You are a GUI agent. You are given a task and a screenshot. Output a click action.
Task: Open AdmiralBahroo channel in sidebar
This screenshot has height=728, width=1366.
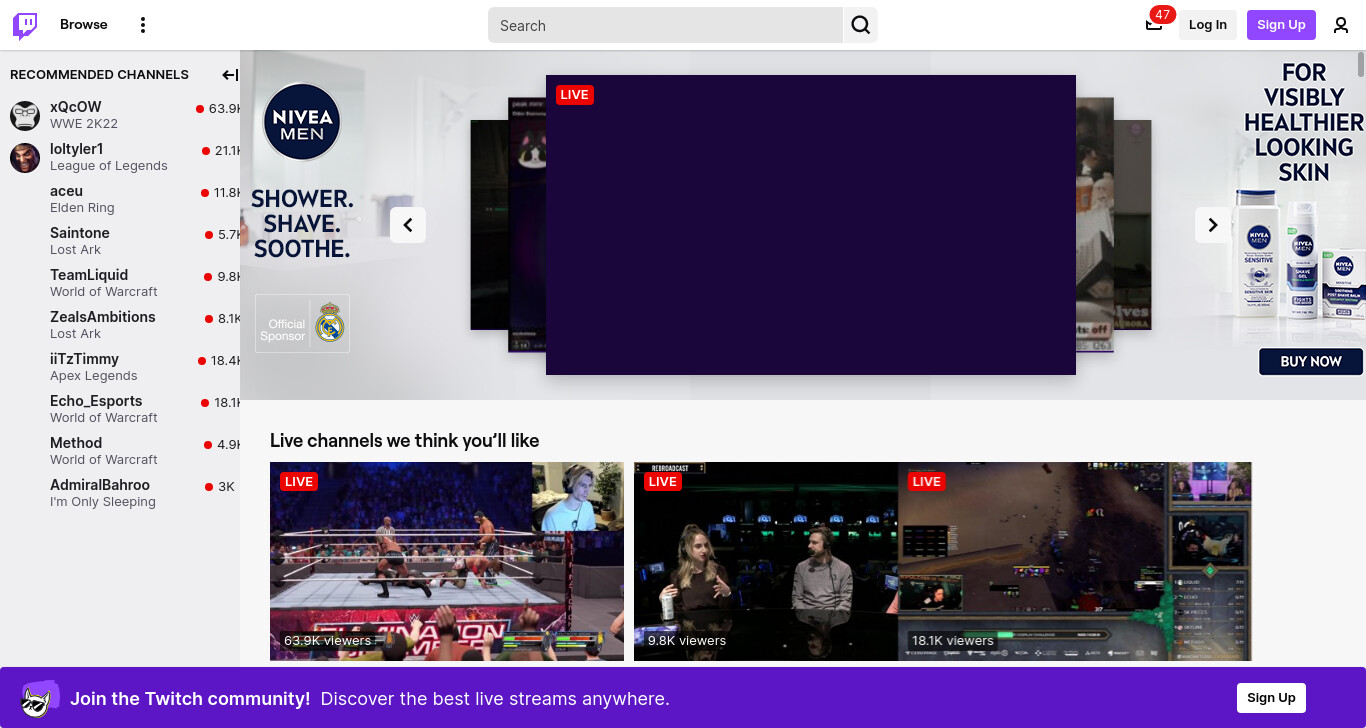[x=120, y=493]
